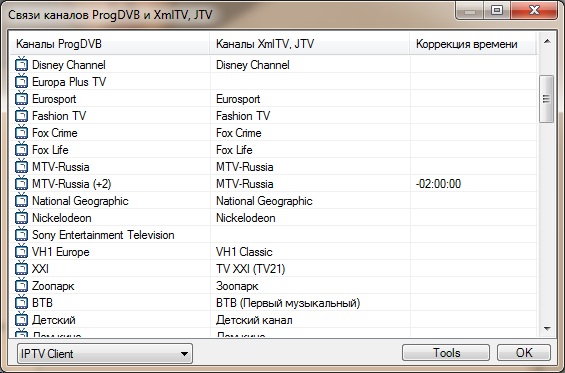565x373 pixels.
Task: Click the scrollbar up arrow
Action: (x=547, y=41)
